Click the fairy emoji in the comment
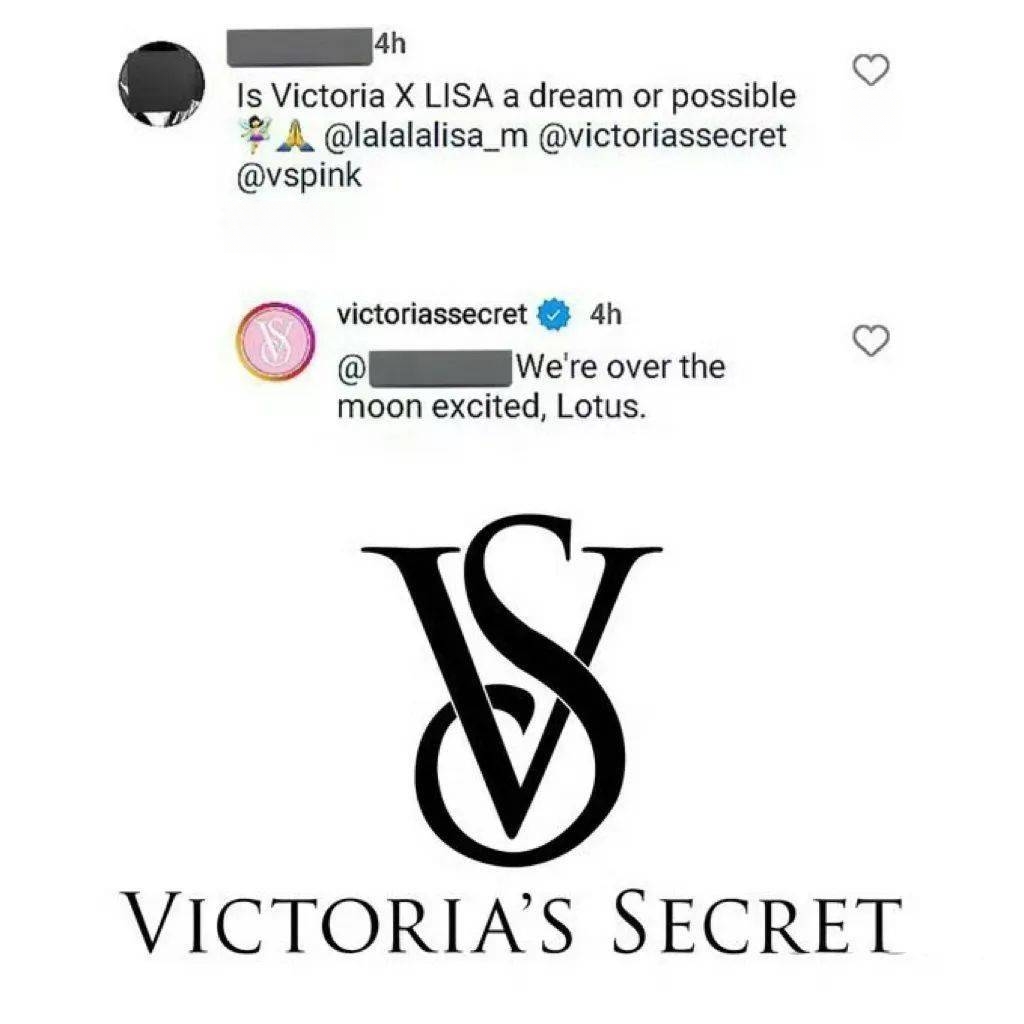Image resolution: width=1024 pixels, height=1024 pixels. coord(255,135)
